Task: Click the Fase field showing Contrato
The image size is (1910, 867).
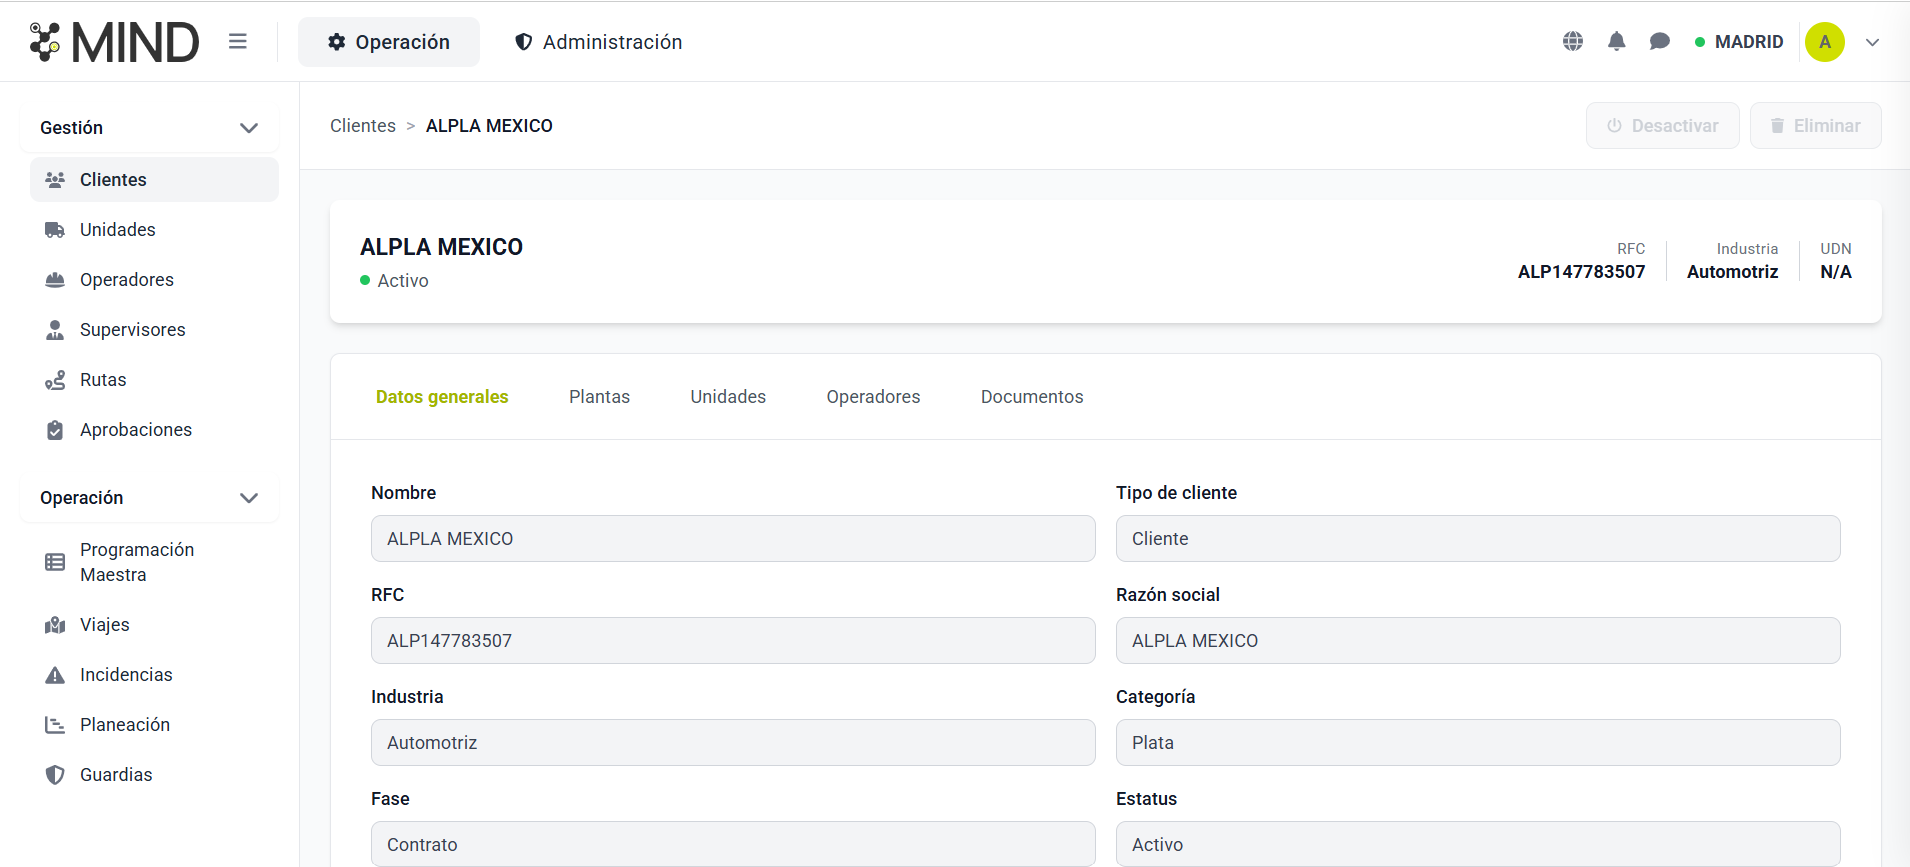Action: point(733,844)
